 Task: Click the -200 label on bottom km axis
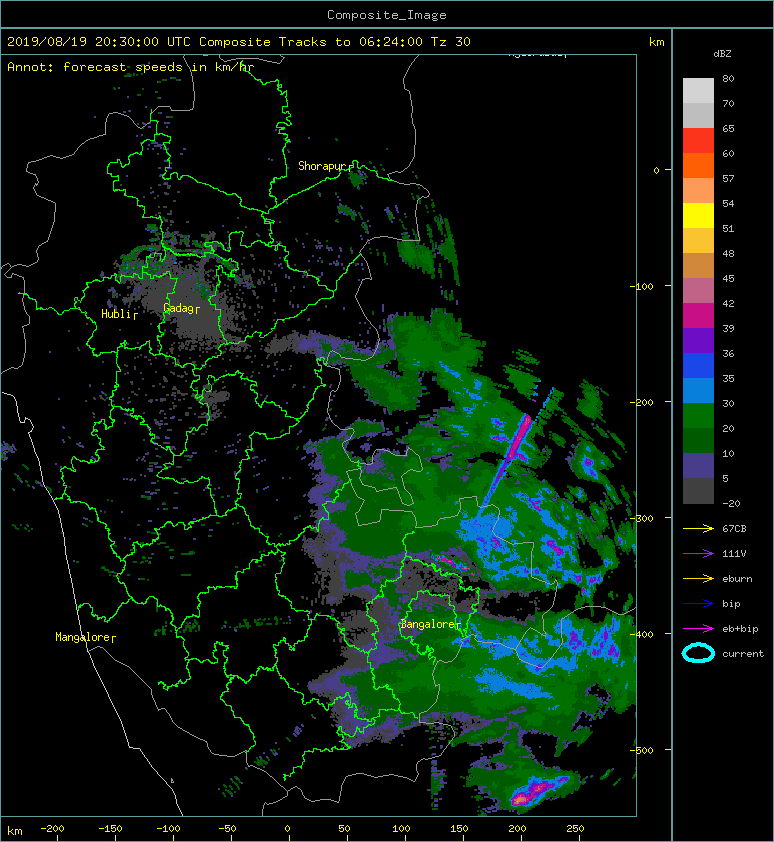pyautogui.click(x=52, y=829)
